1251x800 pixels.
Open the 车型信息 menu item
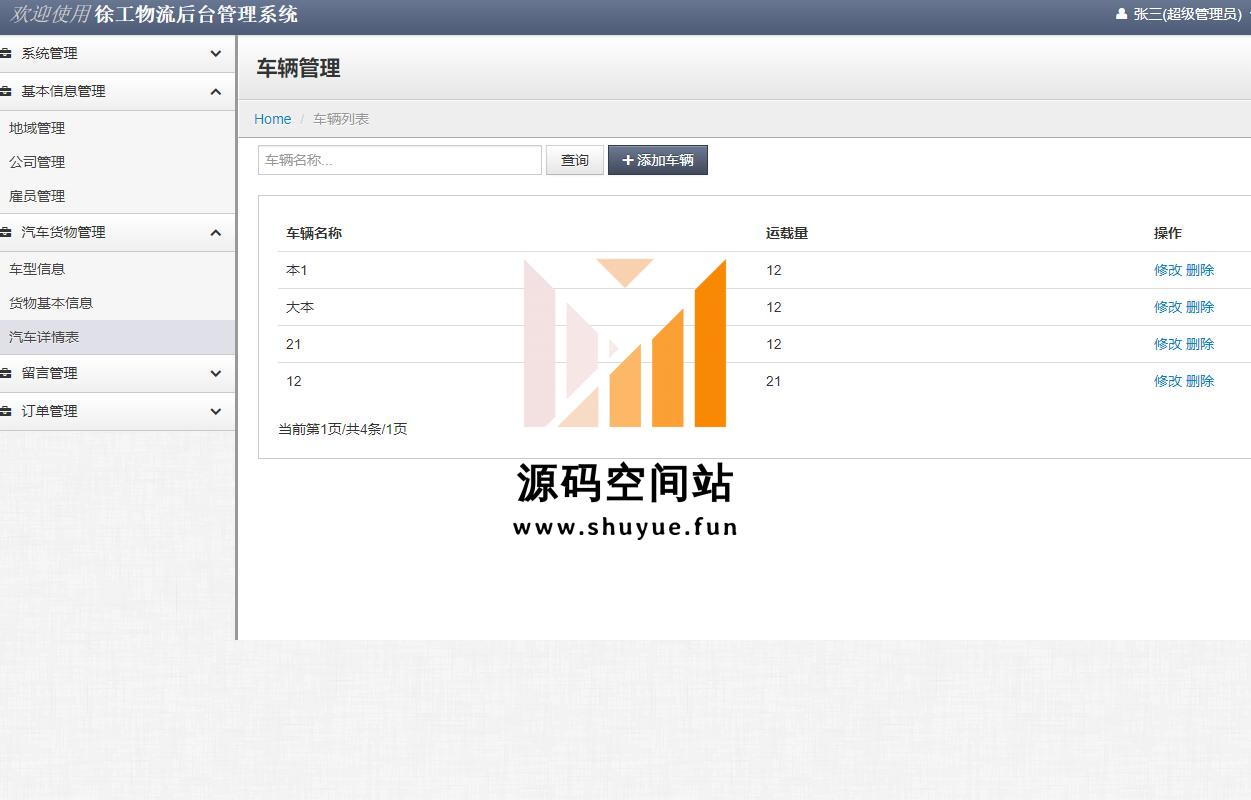37,269
